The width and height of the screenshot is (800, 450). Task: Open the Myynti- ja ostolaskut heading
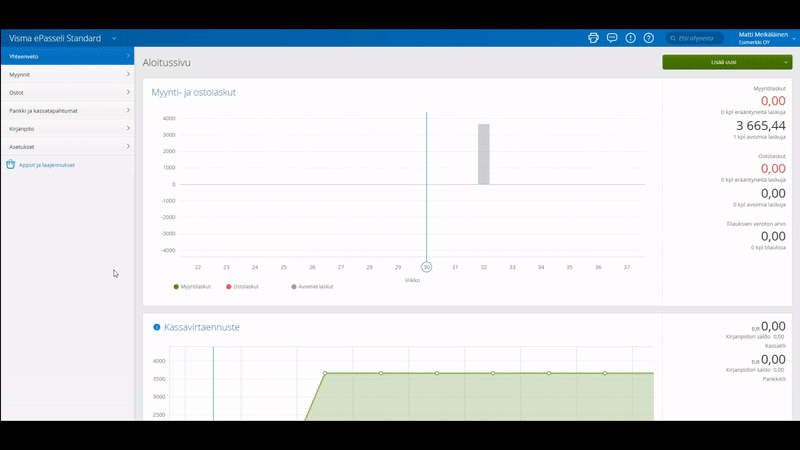pyautogui.click(x=193, y=92)
